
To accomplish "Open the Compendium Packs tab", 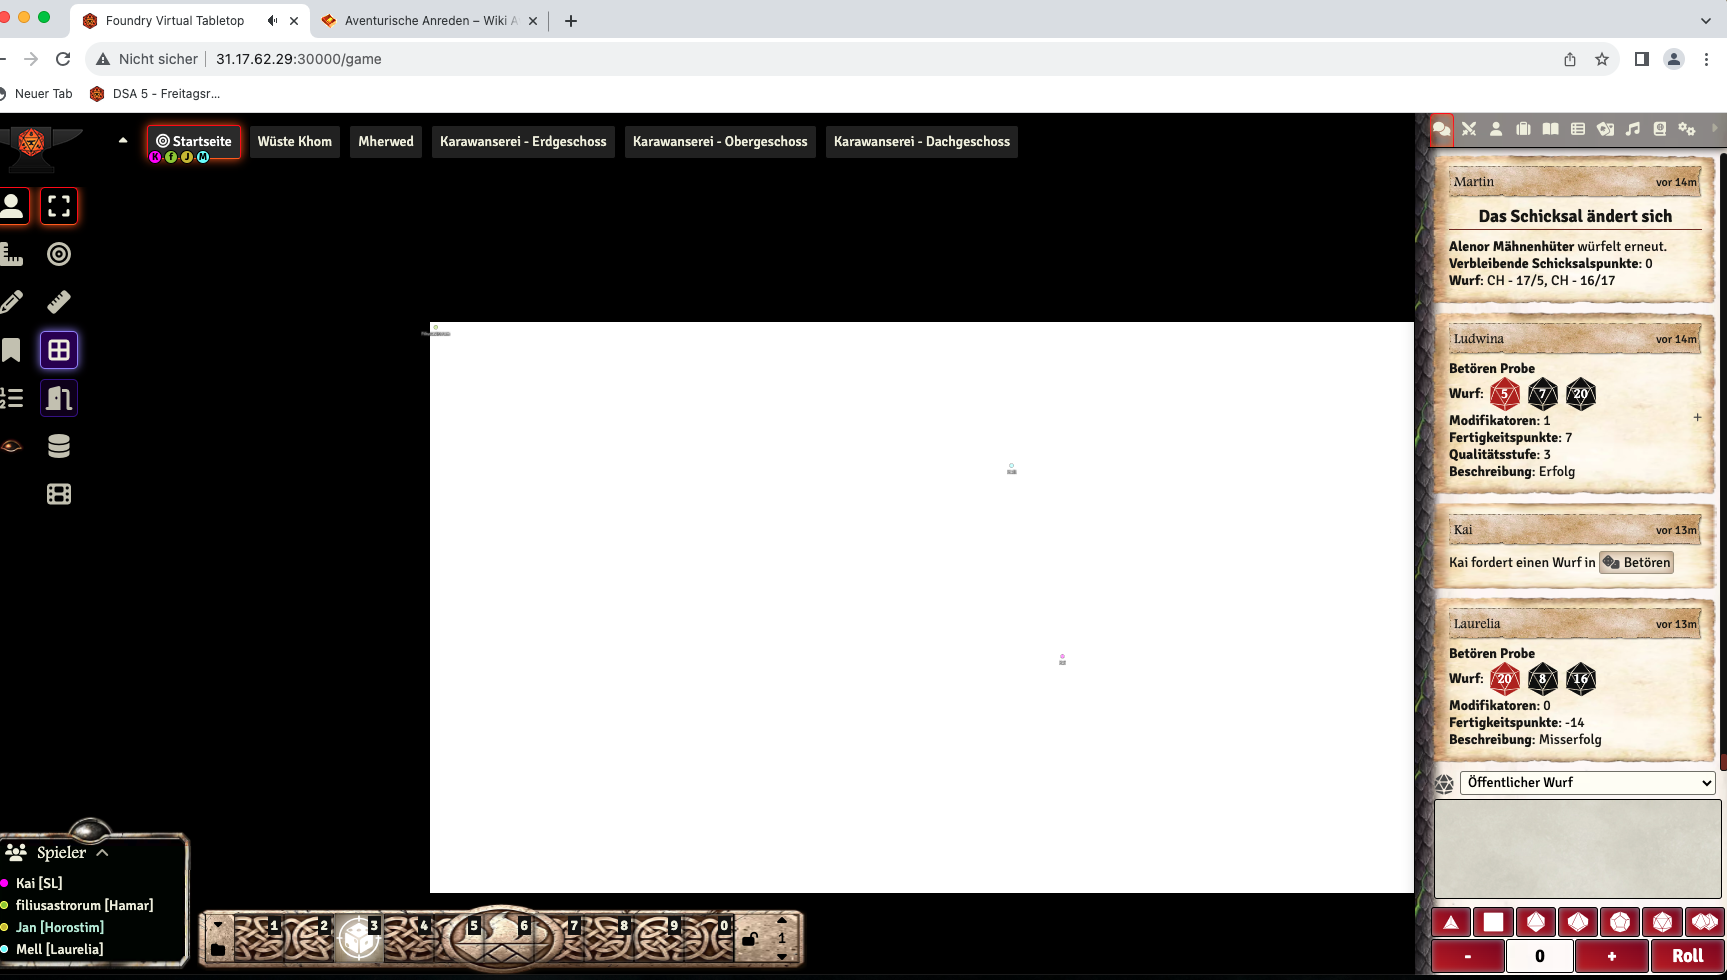I will [x=1661, y=129].
